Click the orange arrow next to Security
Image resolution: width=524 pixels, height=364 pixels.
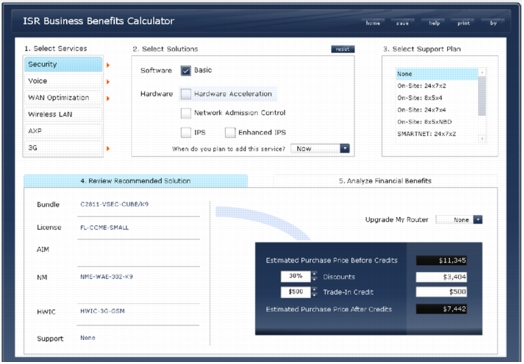tap(108, 65)
